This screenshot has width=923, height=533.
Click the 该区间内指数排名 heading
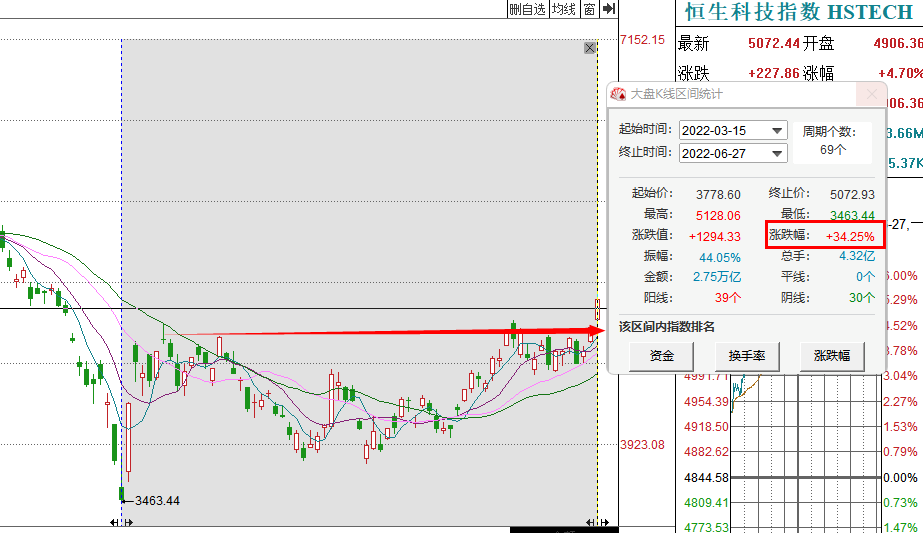tap(667, 327)
